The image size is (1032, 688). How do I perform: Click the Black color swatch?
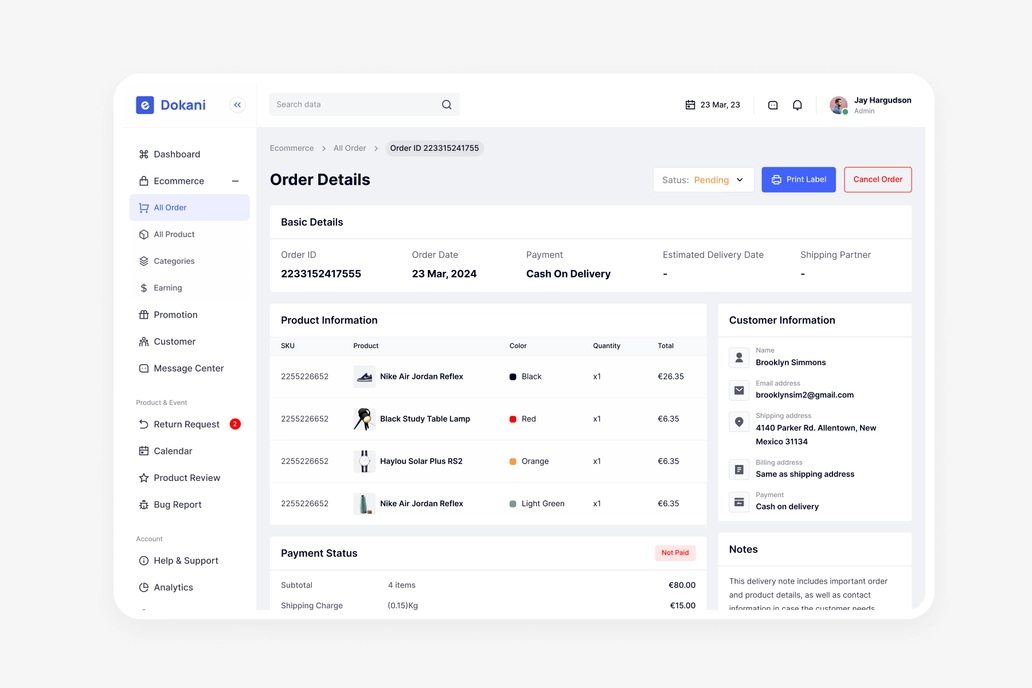[513, 377]
